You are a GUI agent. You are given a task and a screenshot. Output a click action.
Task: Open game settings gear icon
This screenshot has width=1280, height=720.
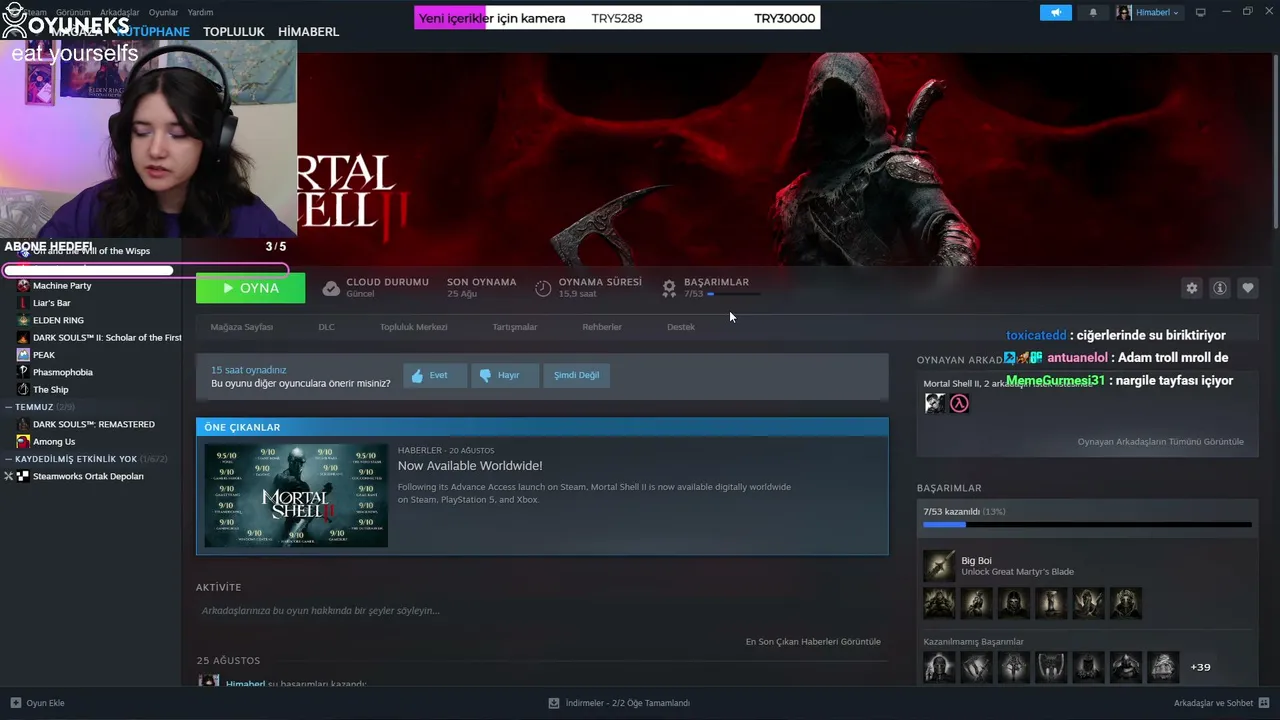(x=1192, y=288)
